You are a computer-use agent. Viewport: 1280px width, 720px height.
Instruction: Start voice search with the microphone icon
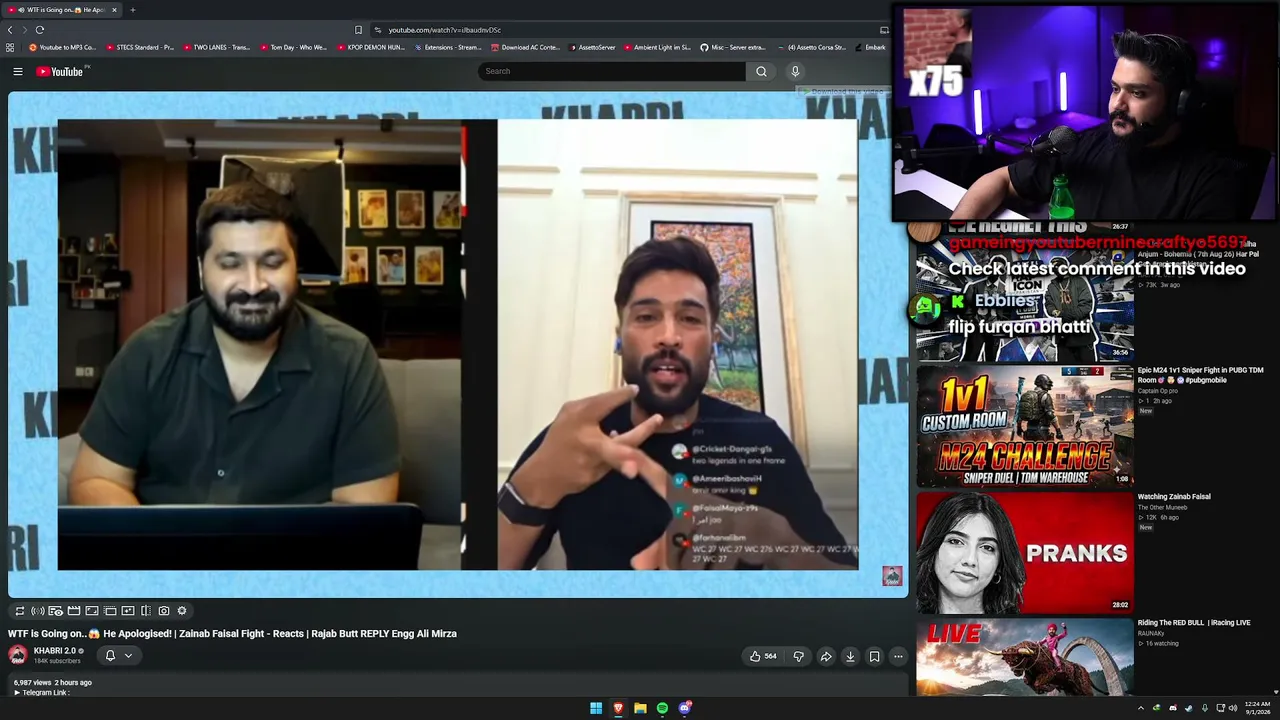(795, 71)
